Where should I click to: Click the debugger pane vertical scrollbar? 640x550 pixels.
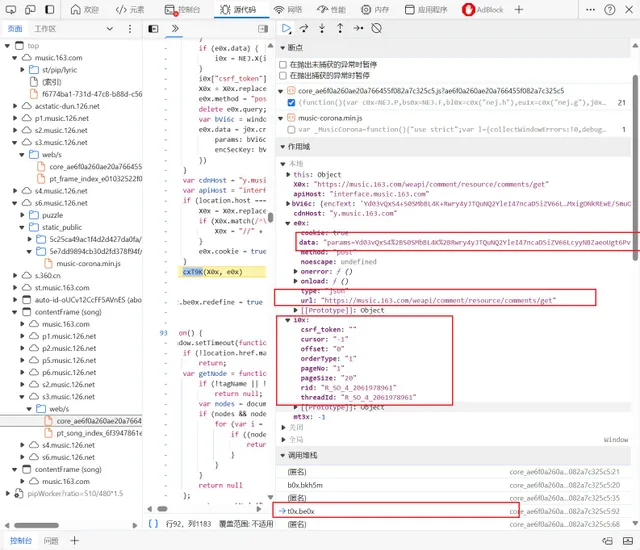635,167
